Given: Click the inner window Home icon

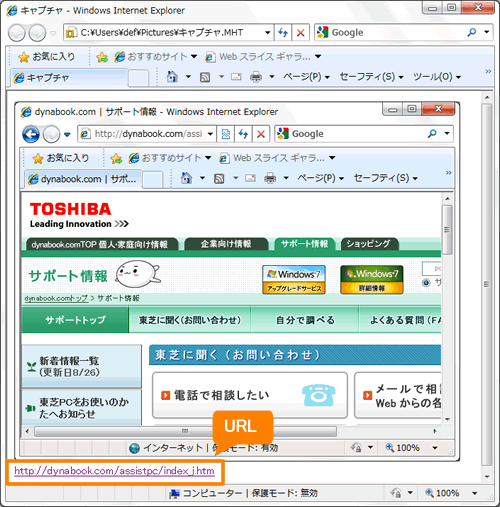Looking at the screenshot, I should (186, 178).
